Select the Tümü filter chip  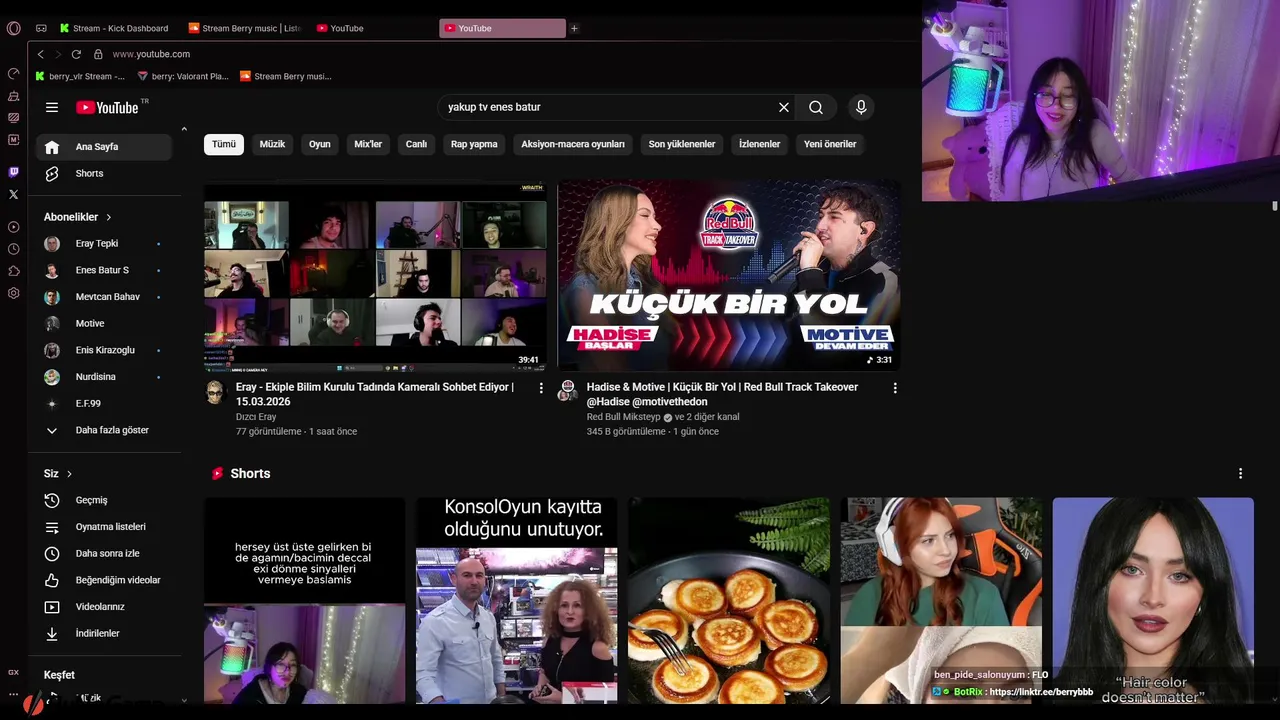pyautogui.click(x=224, y=144)
